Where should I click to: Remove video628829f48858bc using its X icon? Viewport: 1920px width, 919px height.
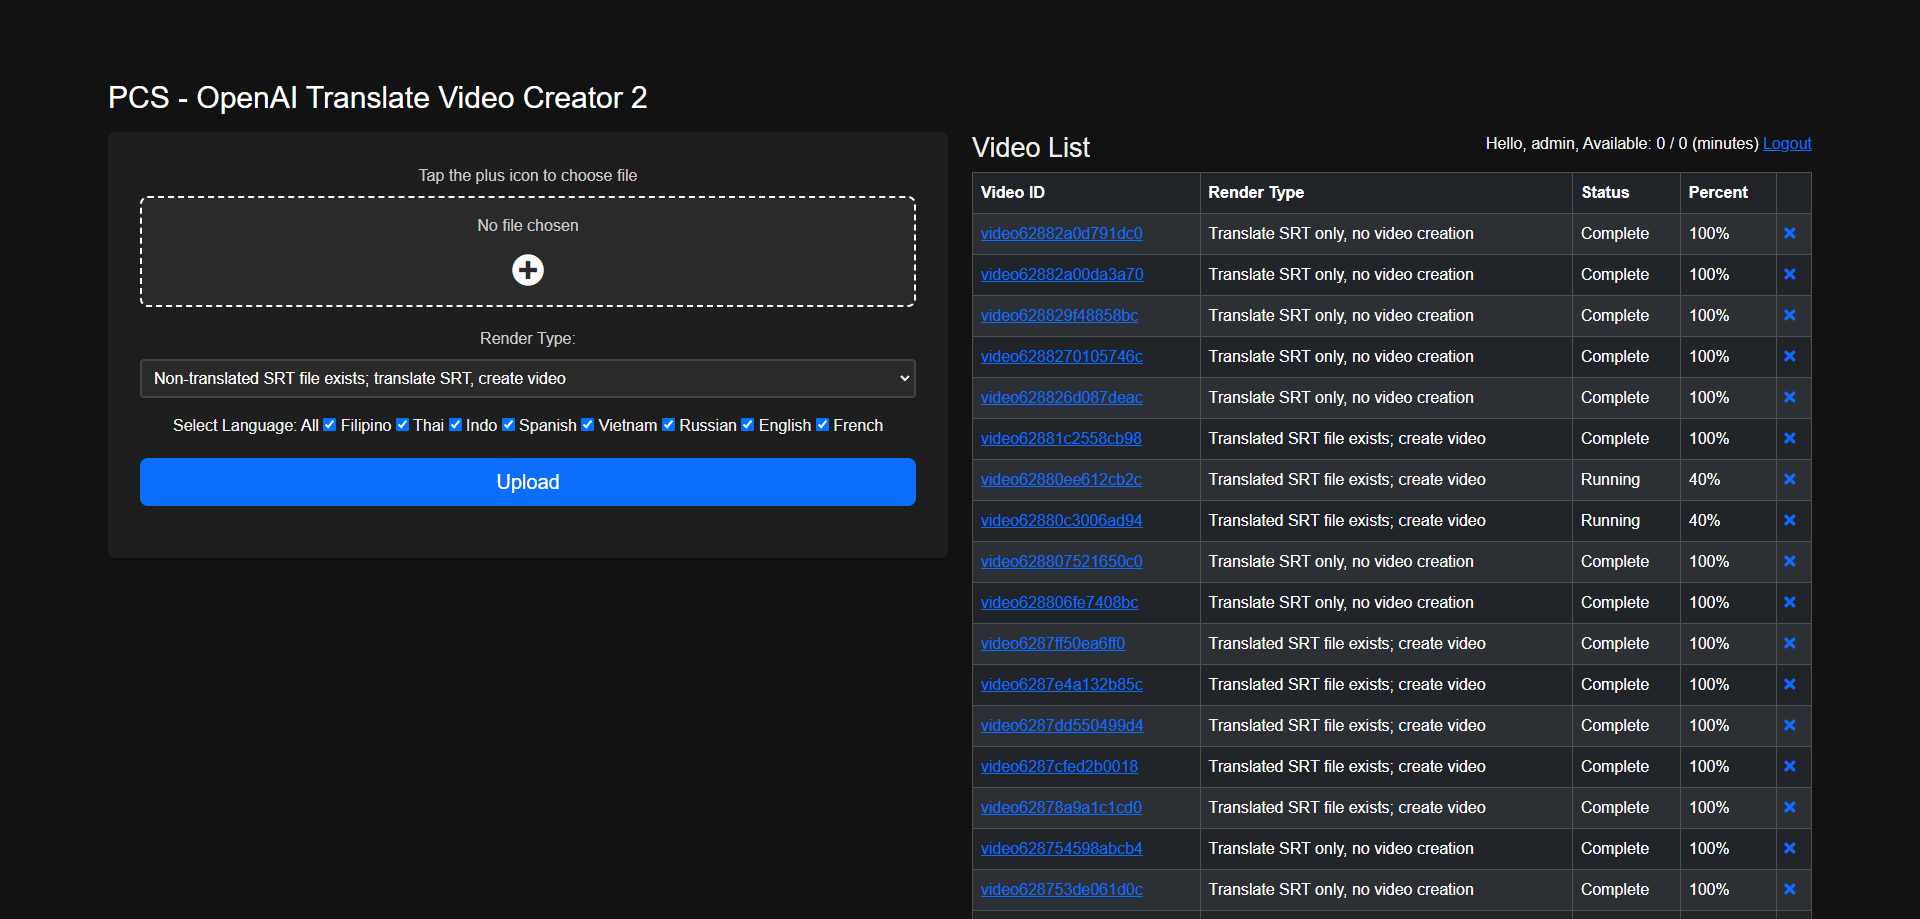click(x=1790, y=315)
